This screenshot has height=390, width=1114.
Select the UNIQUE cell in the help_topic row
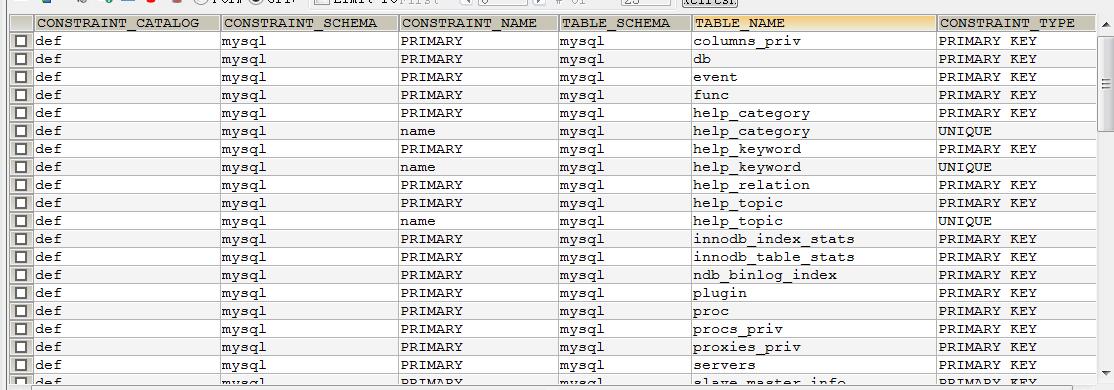(1016, 221)
